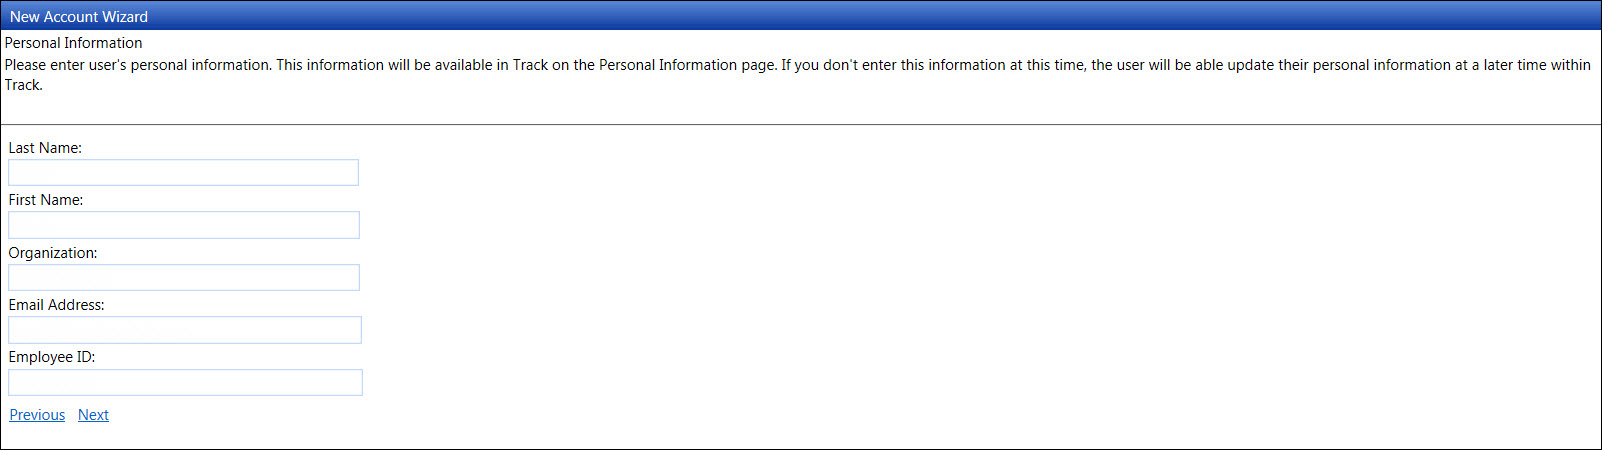Click the words 'at a later time' in instructions
The width and height of the screenshot is (1602, 450).
1500,65
